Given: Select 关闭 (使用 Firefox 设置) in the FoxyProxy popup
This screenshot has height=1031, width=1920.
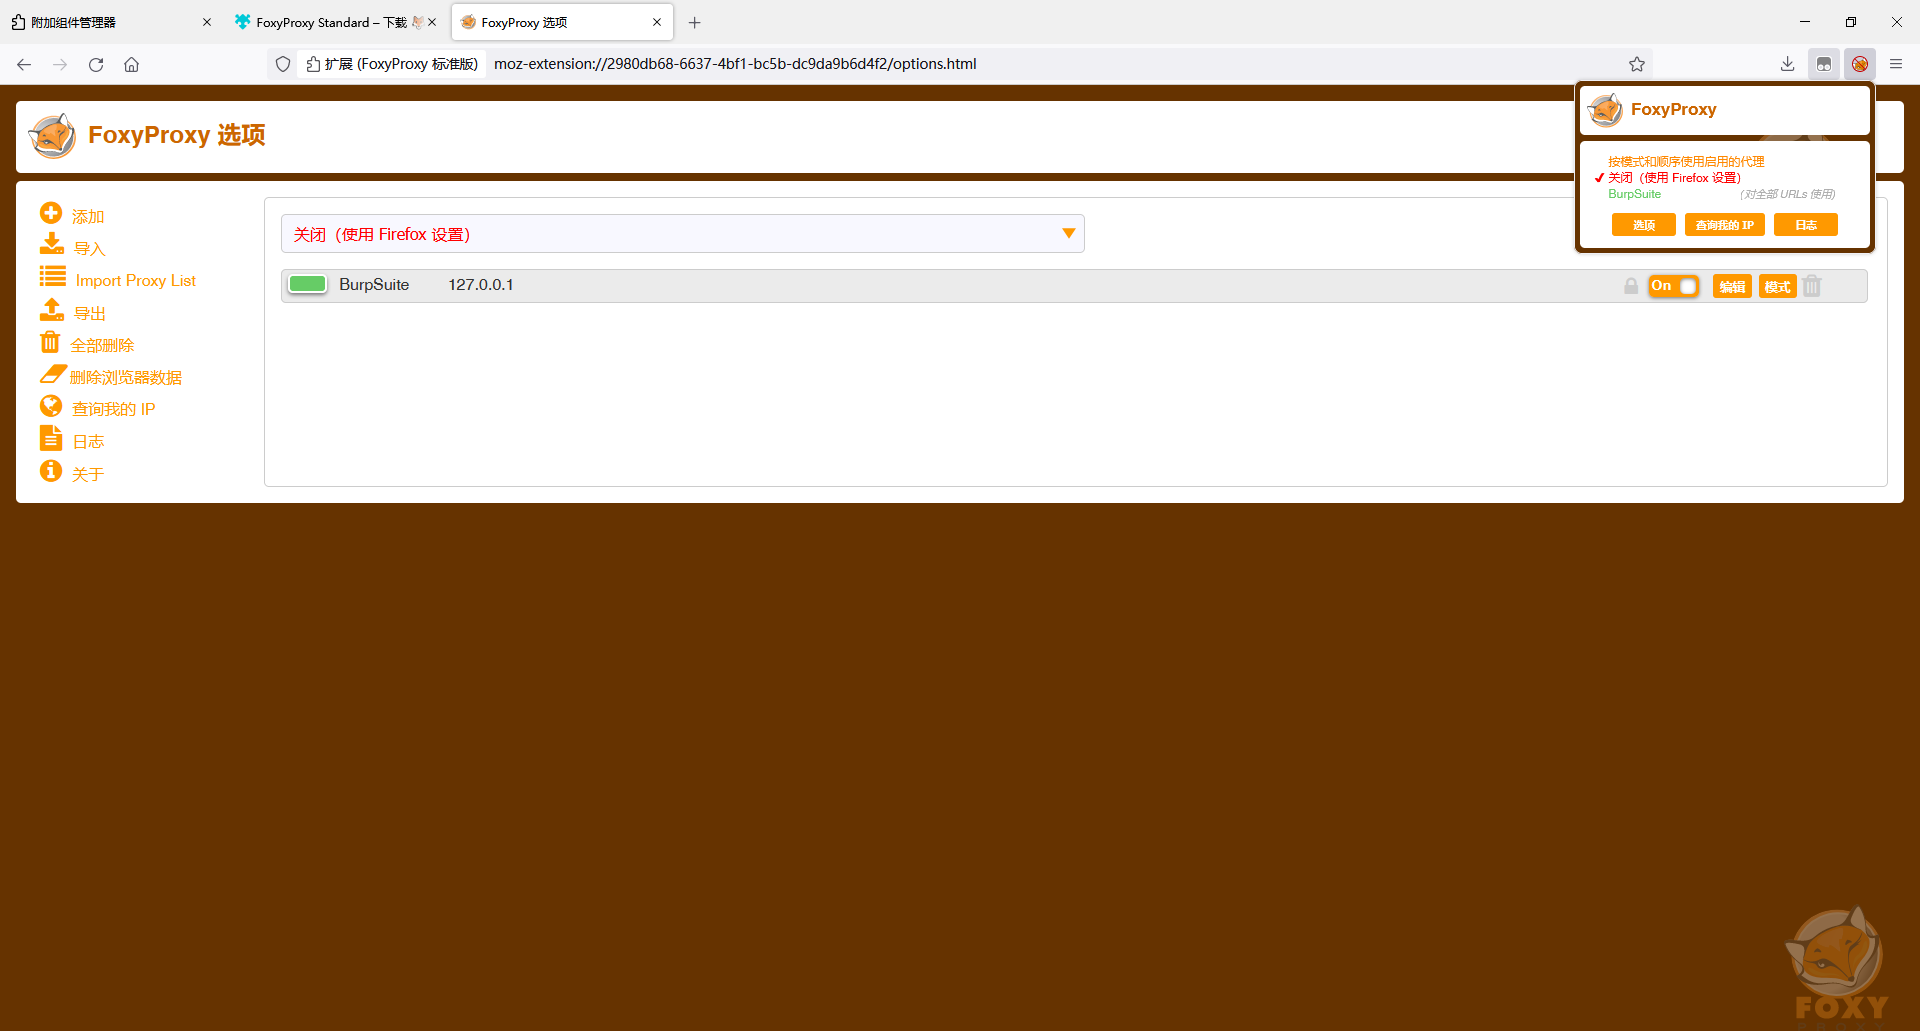Looking at the screenshot, I should point(1674,178).
